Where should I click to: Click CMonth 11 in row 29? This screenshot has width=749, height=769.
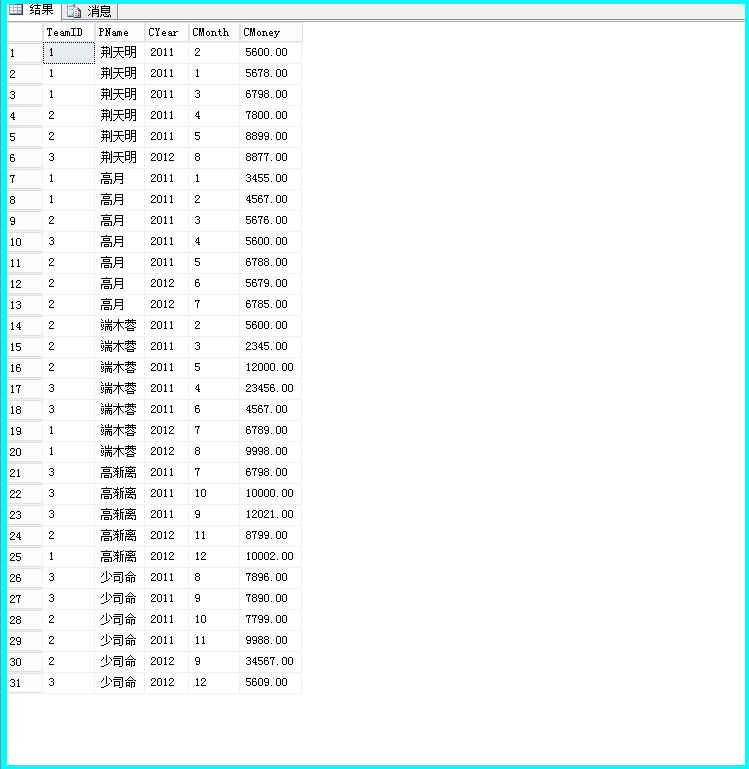[x=201, y=641]
